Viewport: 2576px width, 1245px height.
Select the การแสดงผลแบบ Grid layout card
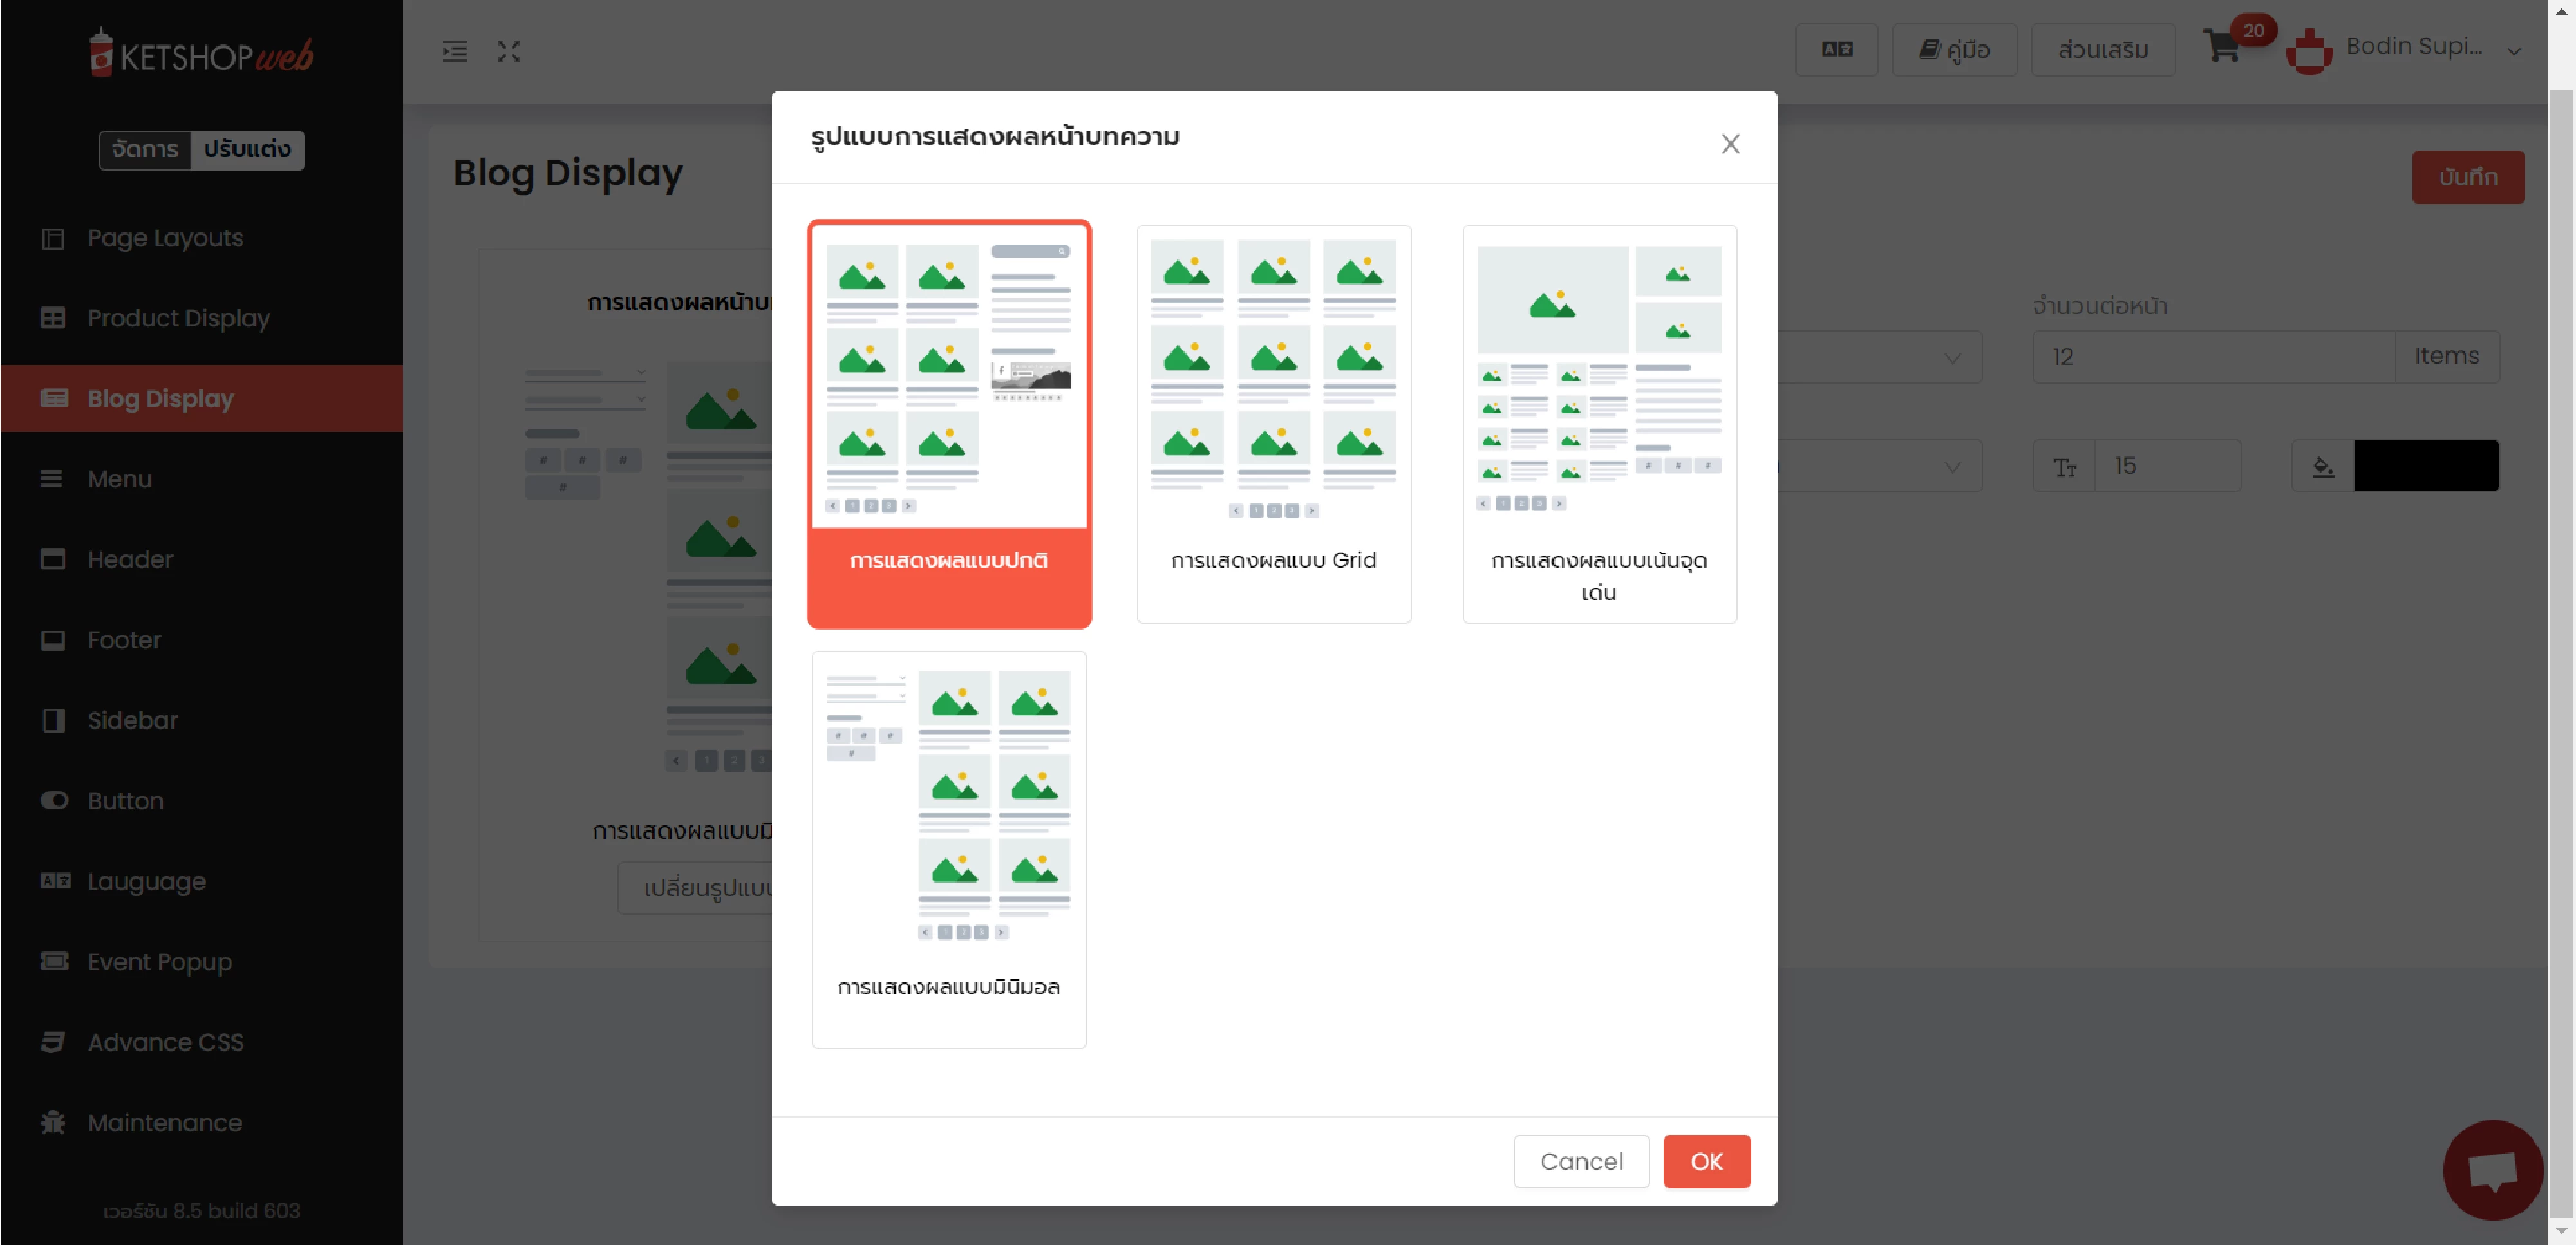point(1273,424)
